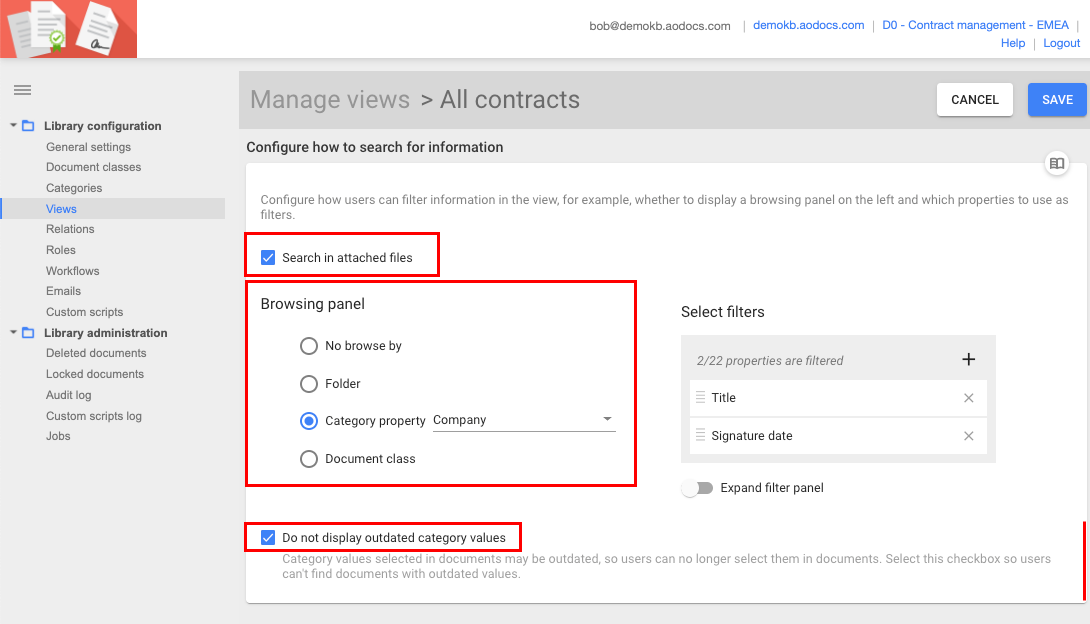Select the Folder browsing option
Screen dimensions: 1090x624
pos(309,384)
